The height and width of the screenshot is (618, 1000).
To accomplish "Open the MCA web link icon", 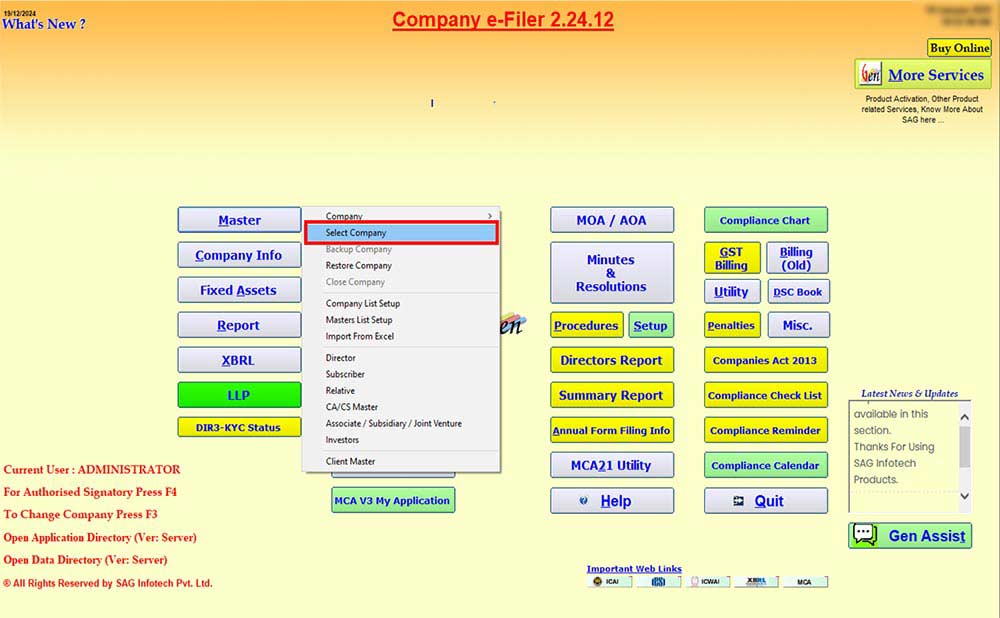I will [x=805, y=581].
